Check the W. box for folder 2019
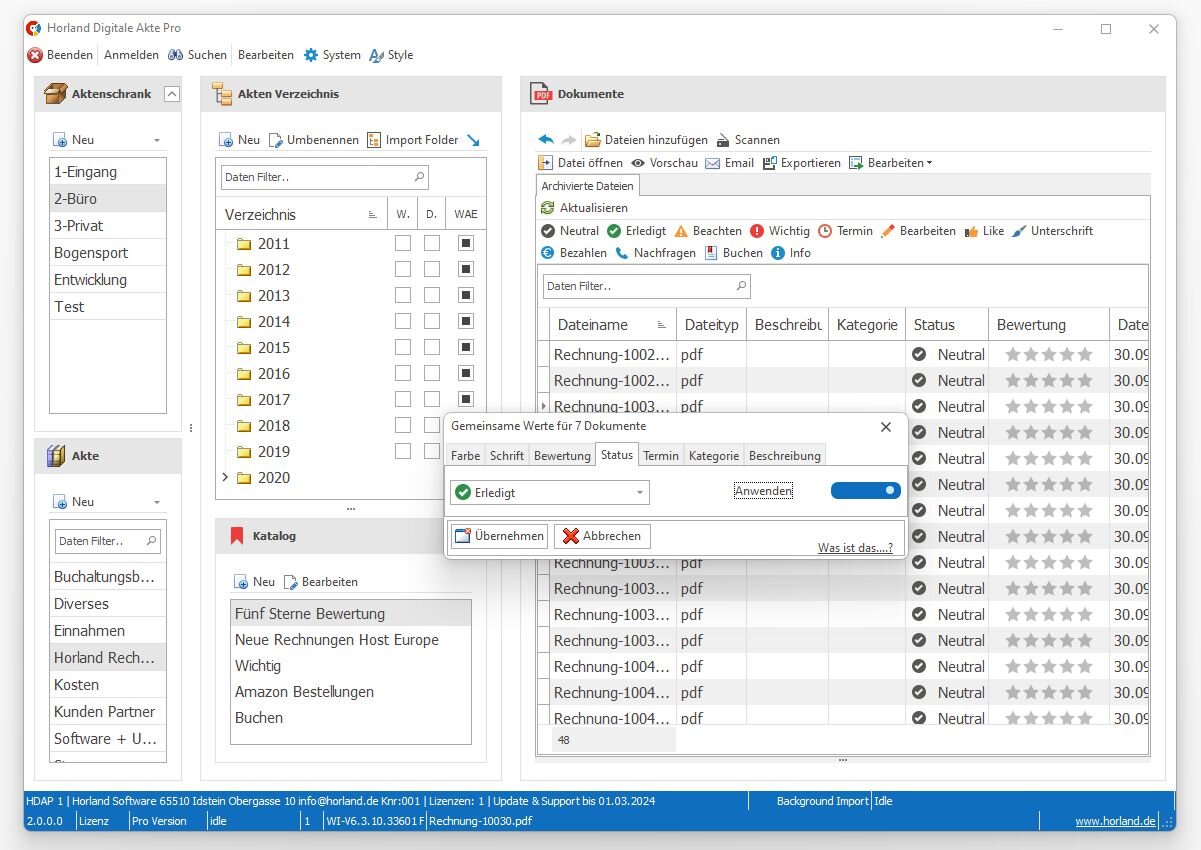Image resolution: width=1201 pixels, height=850 pixels. [x=402, y=451]
